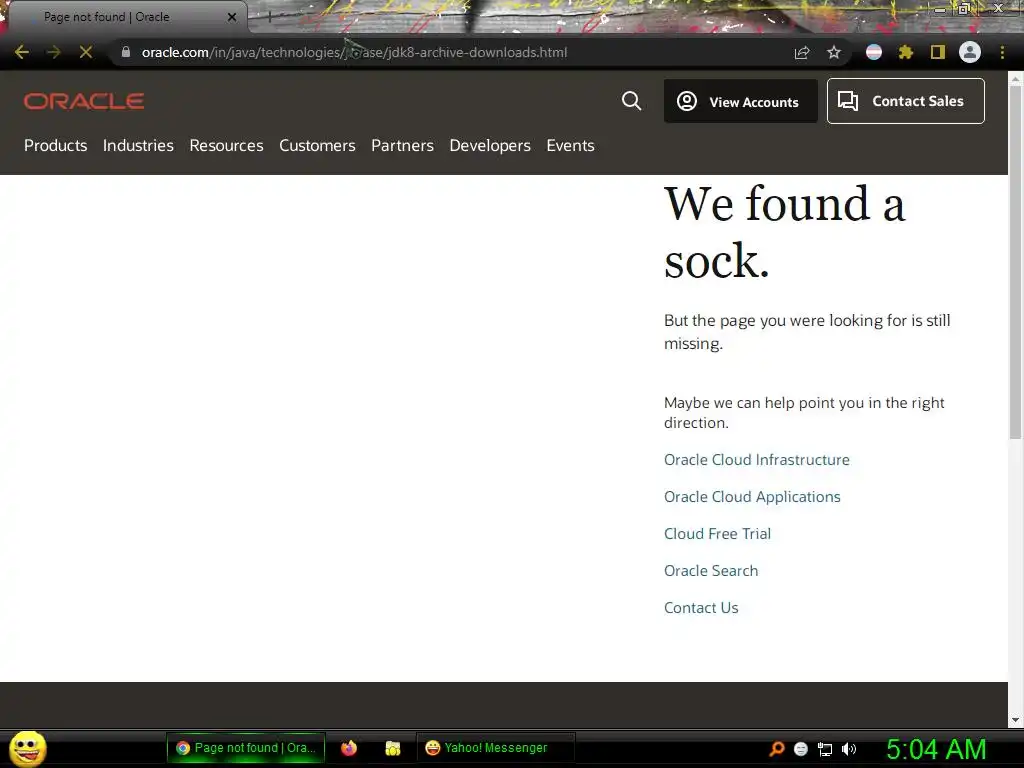This screenshot has height=768, width=1024.
Task: Close the Page not found tab
Action: [x=232, y=17]
